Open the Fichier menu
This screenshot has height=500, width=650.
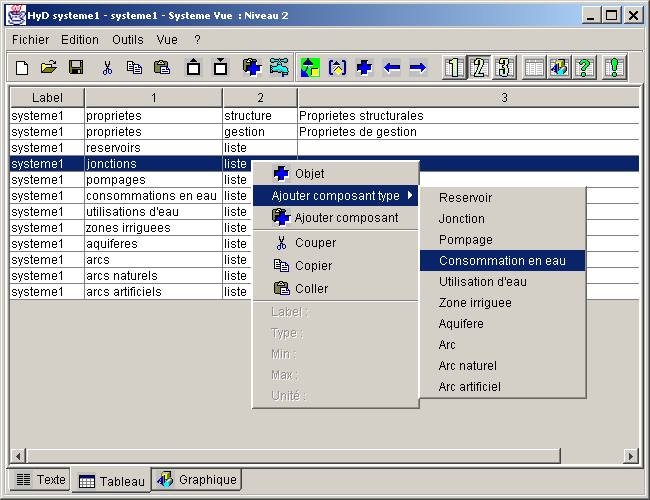click(30, 40)
